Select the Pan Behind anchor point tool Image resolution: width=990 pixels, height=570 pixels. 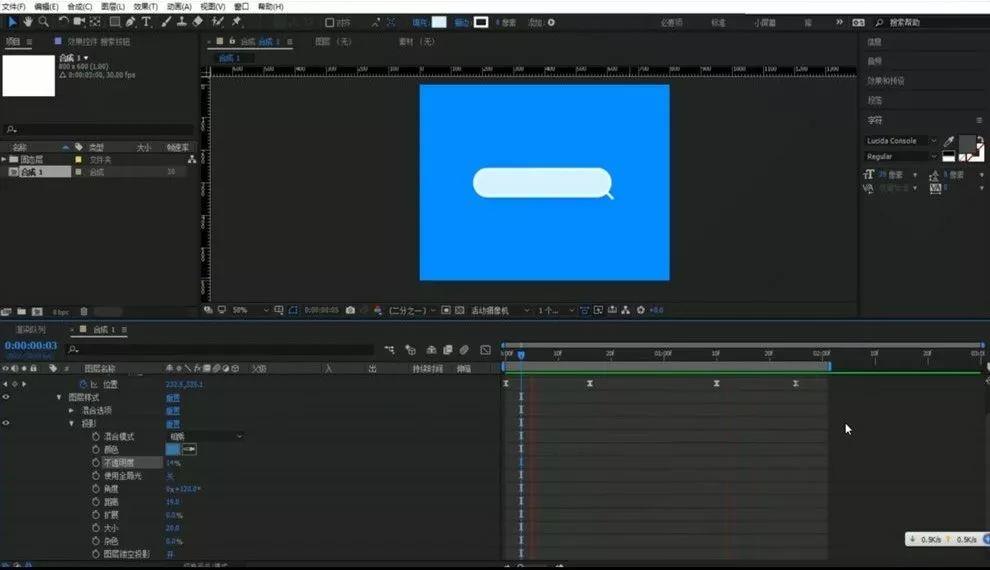(x=95, y=22)
